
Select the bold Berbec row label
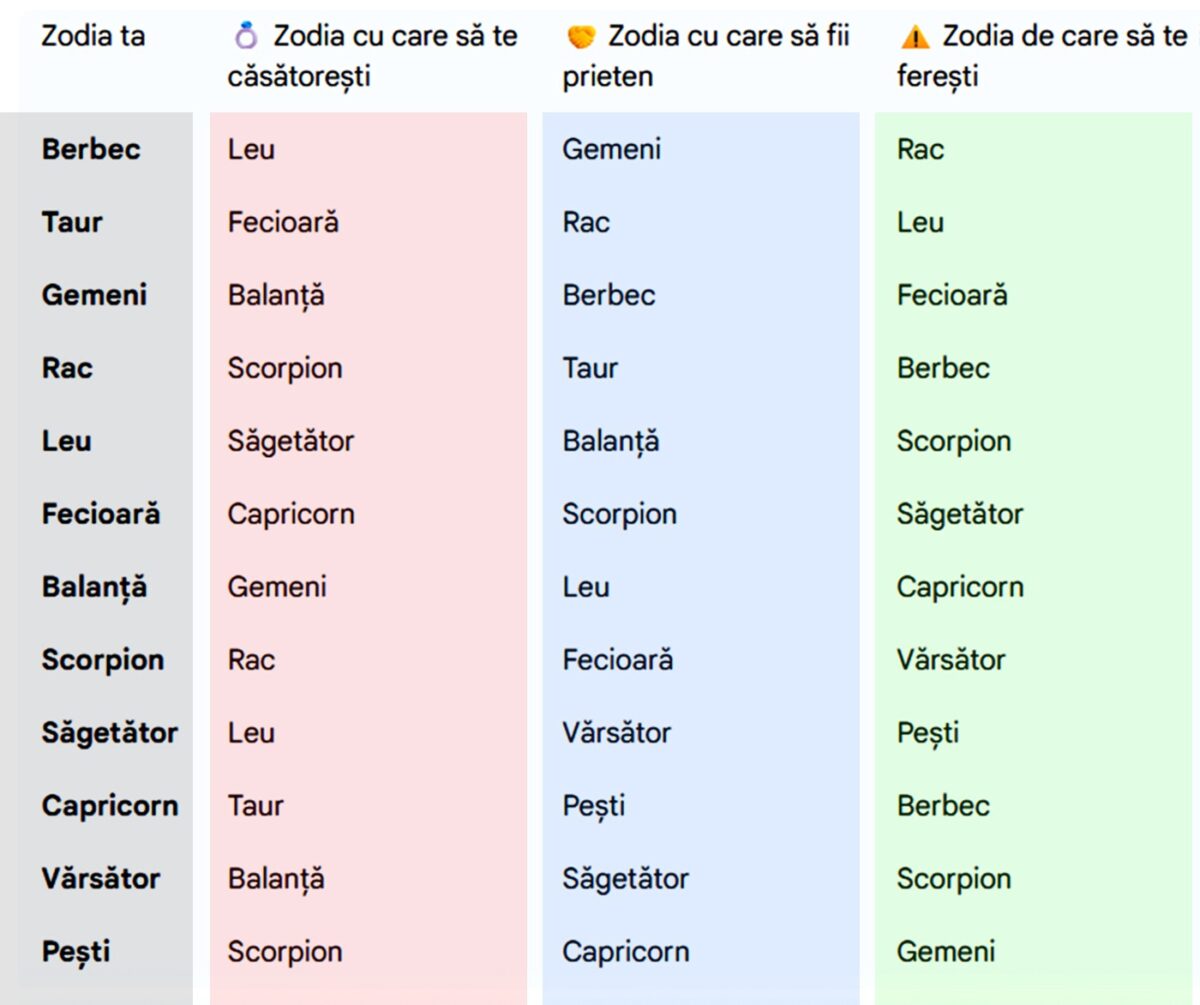(x=91, y=149)
